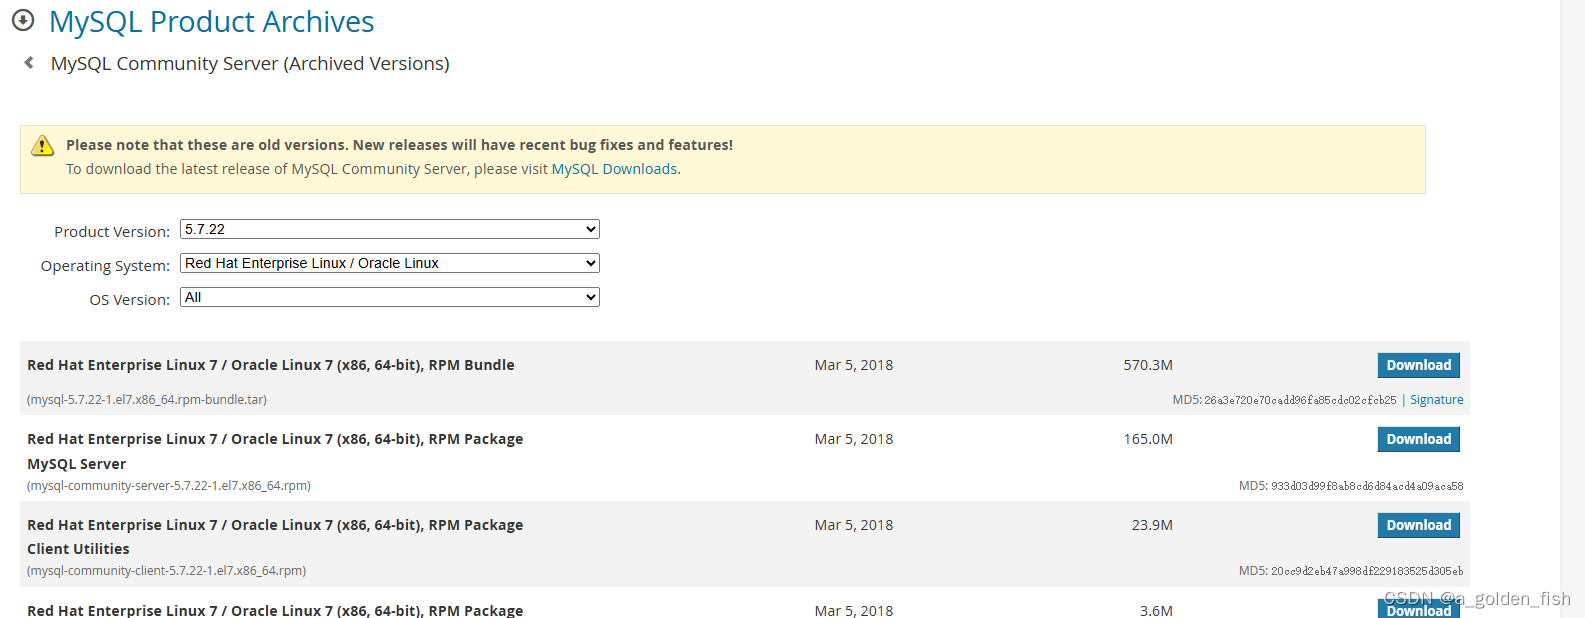Click the Mar 5, 2018 date in RPM Bundle row
The image size is (1585, 618).
point(854,365)
